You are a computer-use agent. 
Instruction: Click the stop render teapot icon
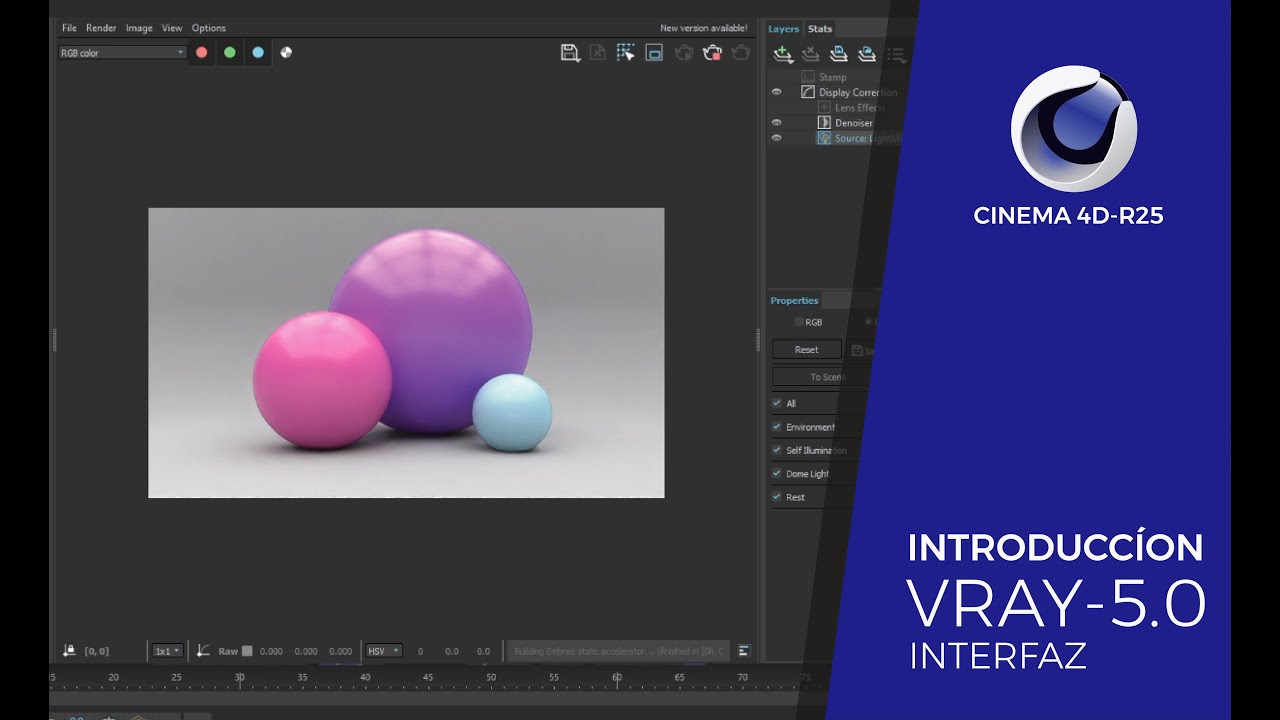click(x=712, y=53)
